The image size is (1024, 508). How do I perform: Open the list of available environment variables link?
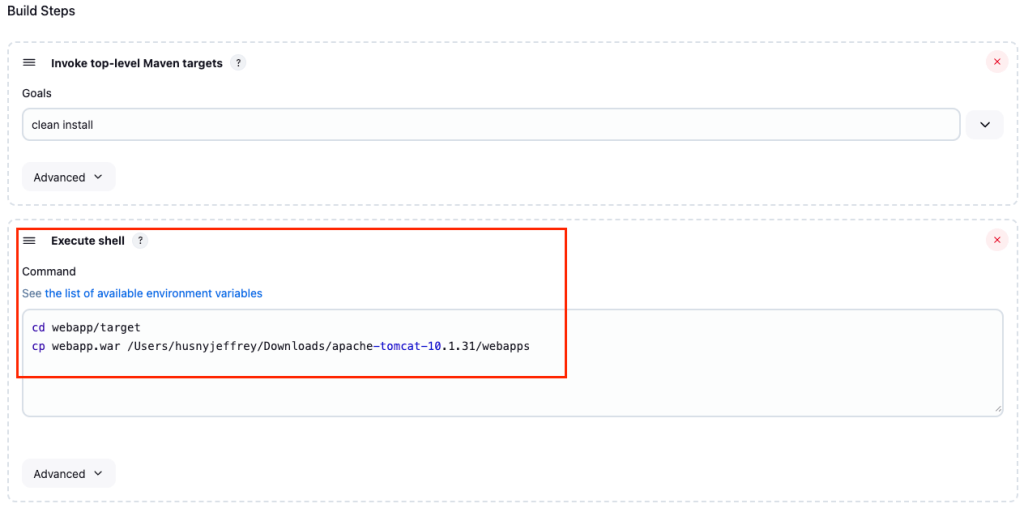point(153,294)
